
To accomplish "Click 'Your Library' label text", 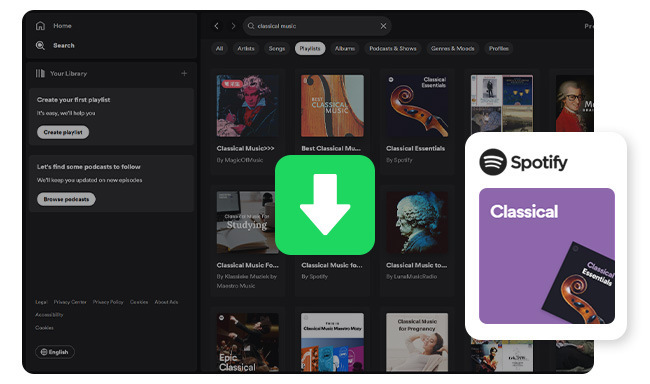I will pyautogui.click(x=68, y=73).
